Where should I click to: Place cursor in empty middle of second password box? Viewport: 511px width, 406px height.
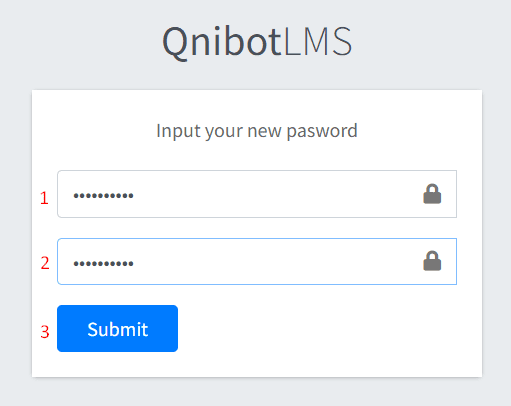point(267,261)
